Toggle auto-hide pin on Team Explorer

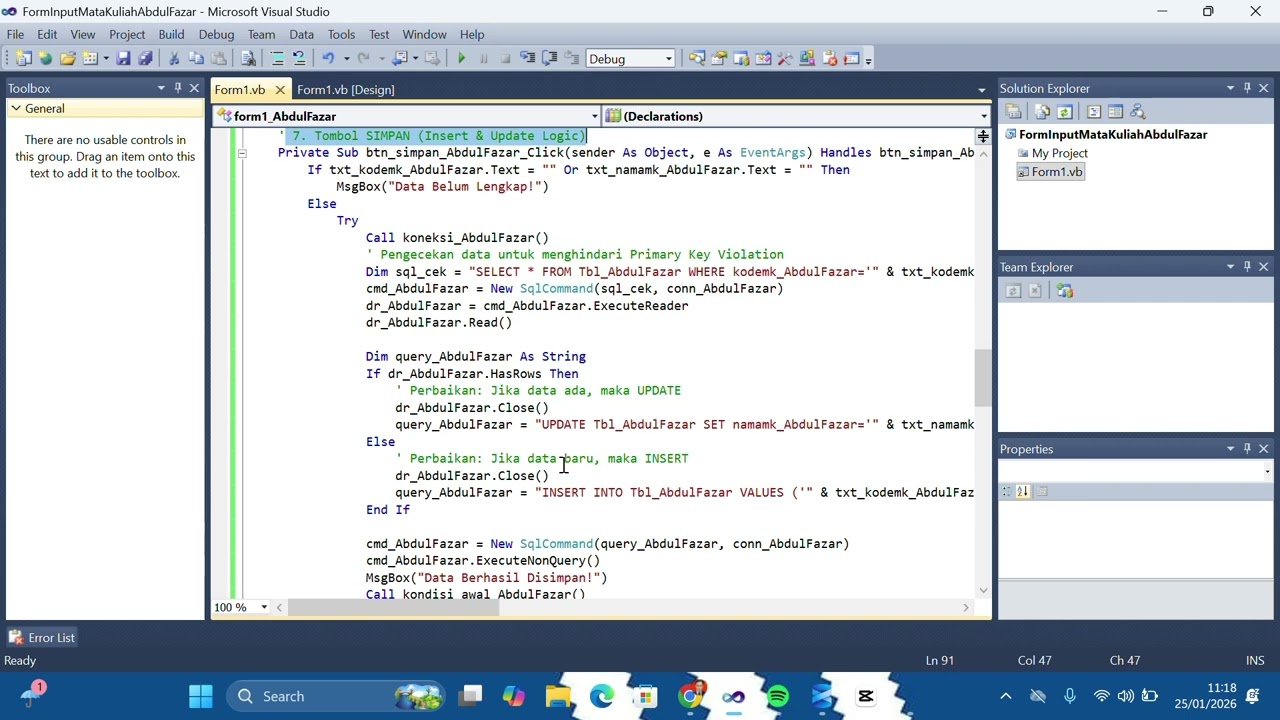pyautogui.click(x=1247, y=267)
